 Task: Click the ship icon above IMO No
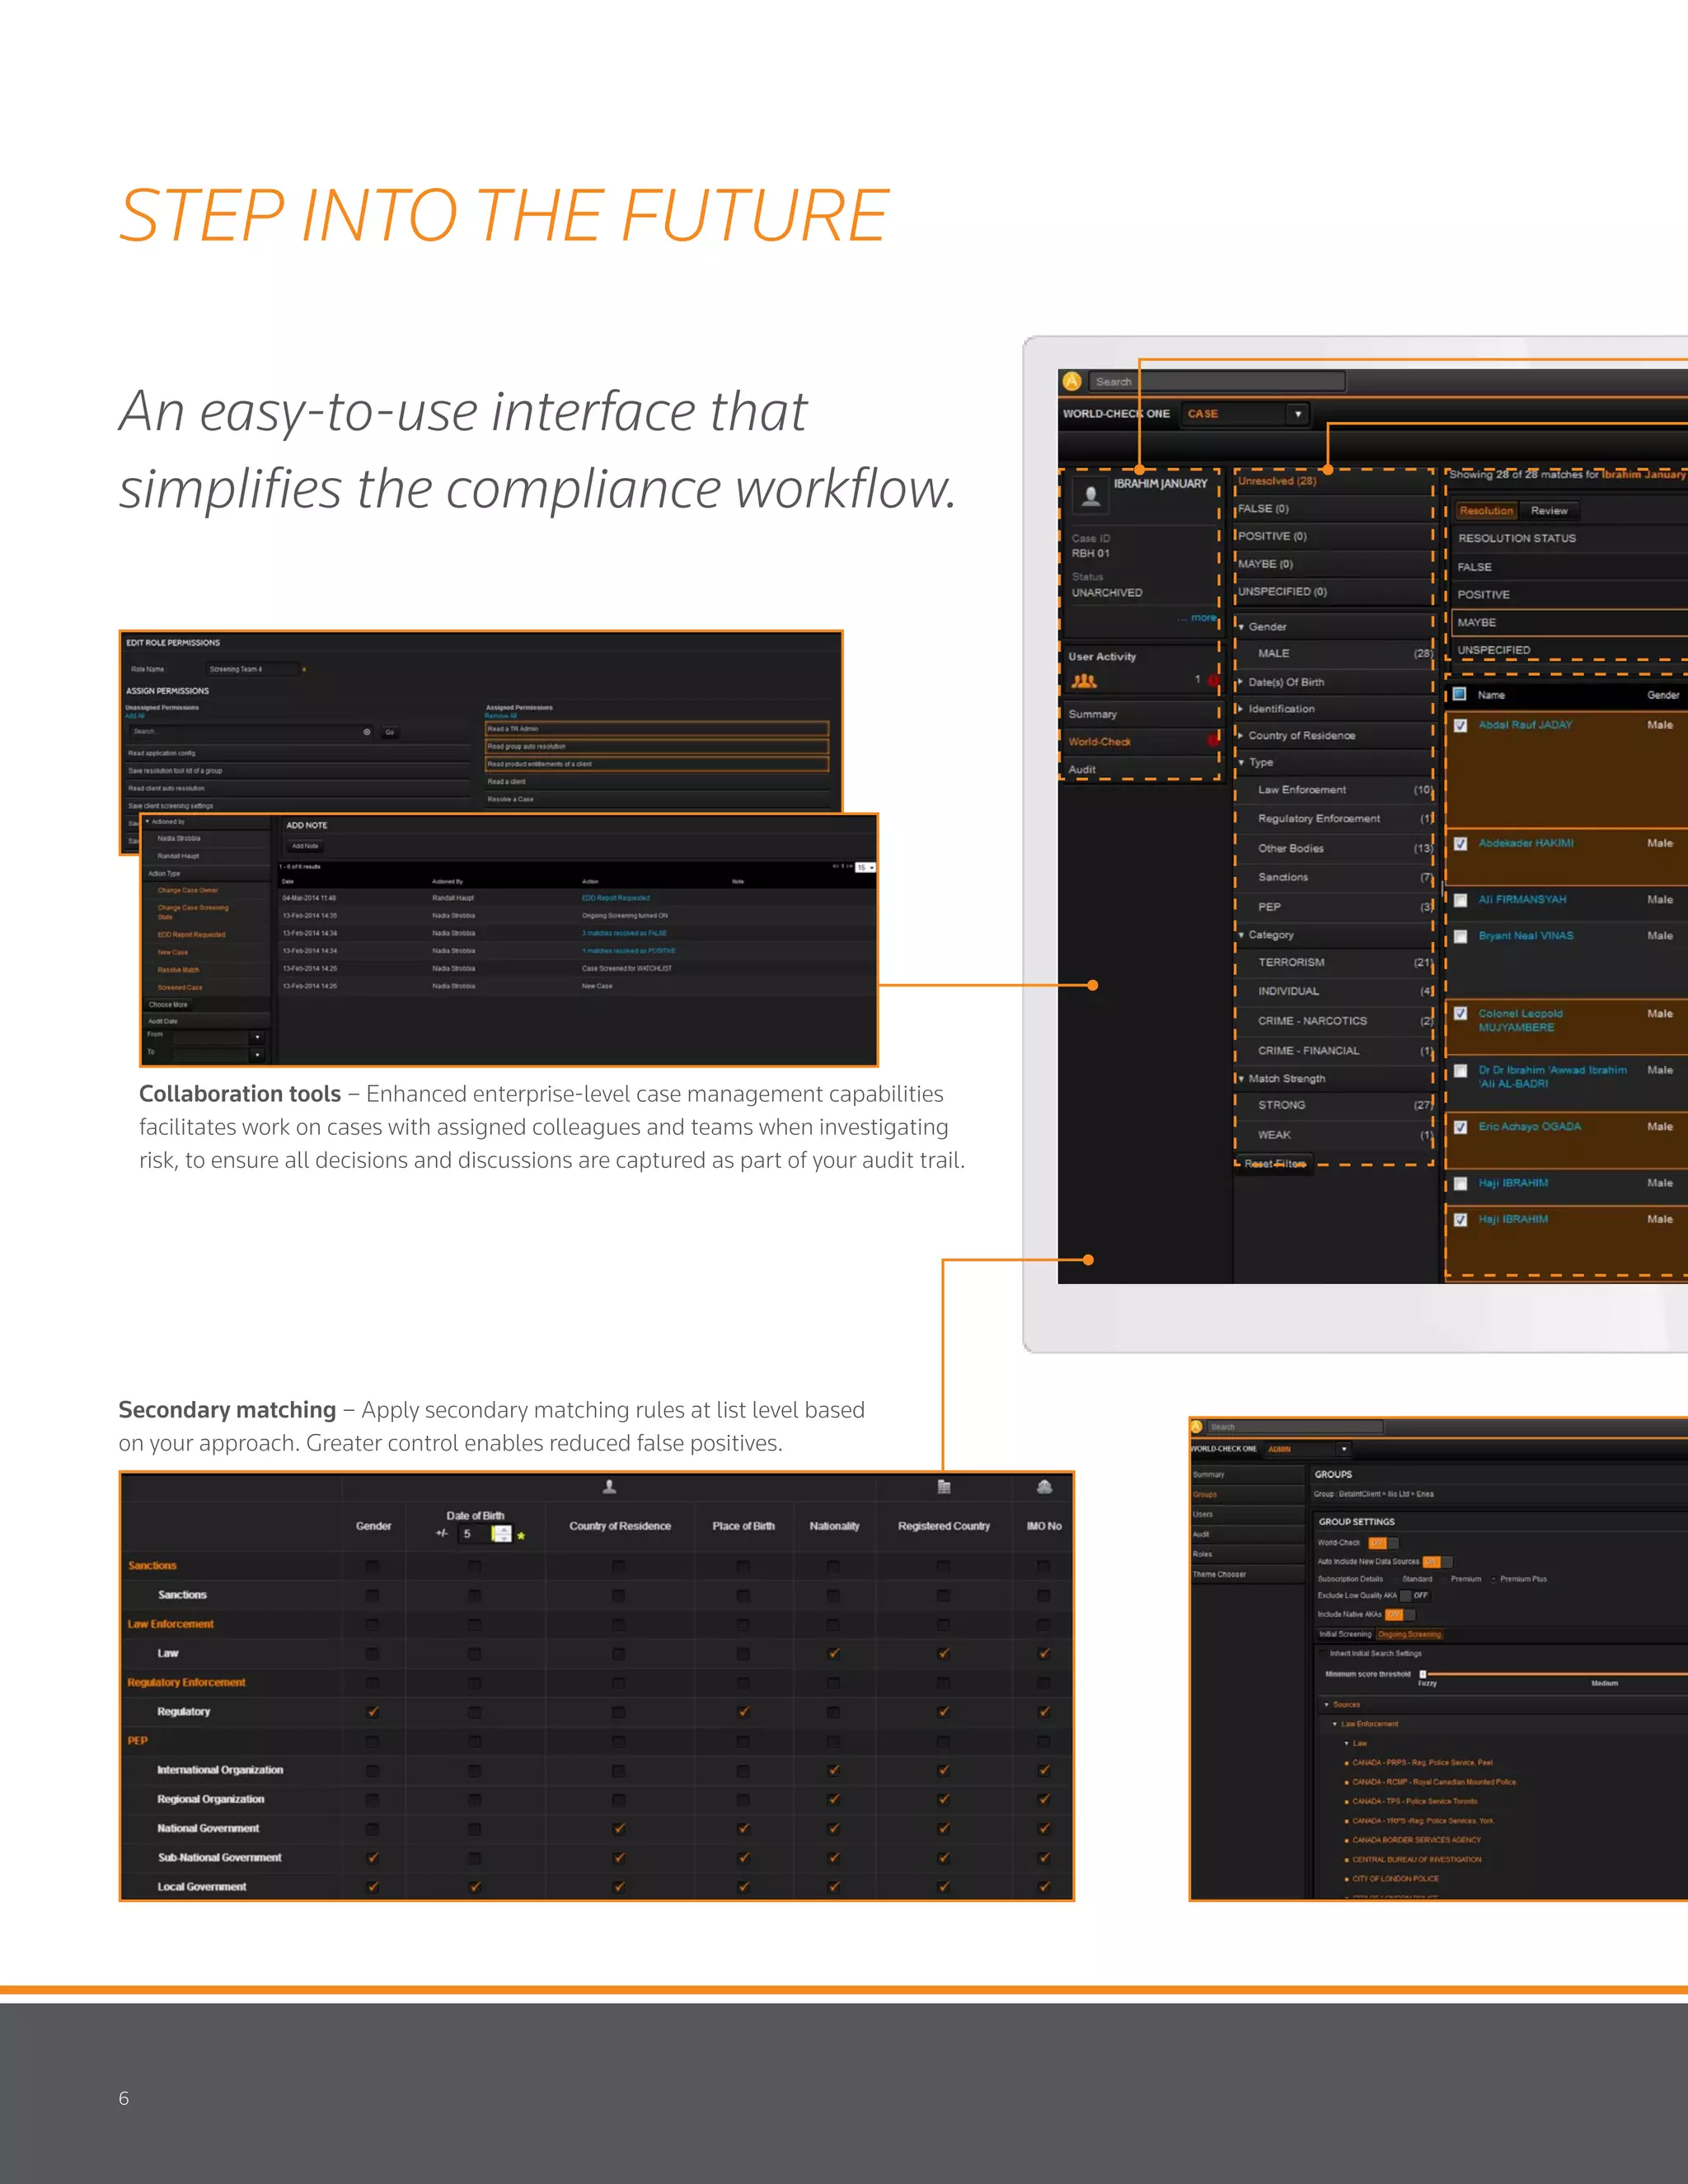click(1044, 1487)
